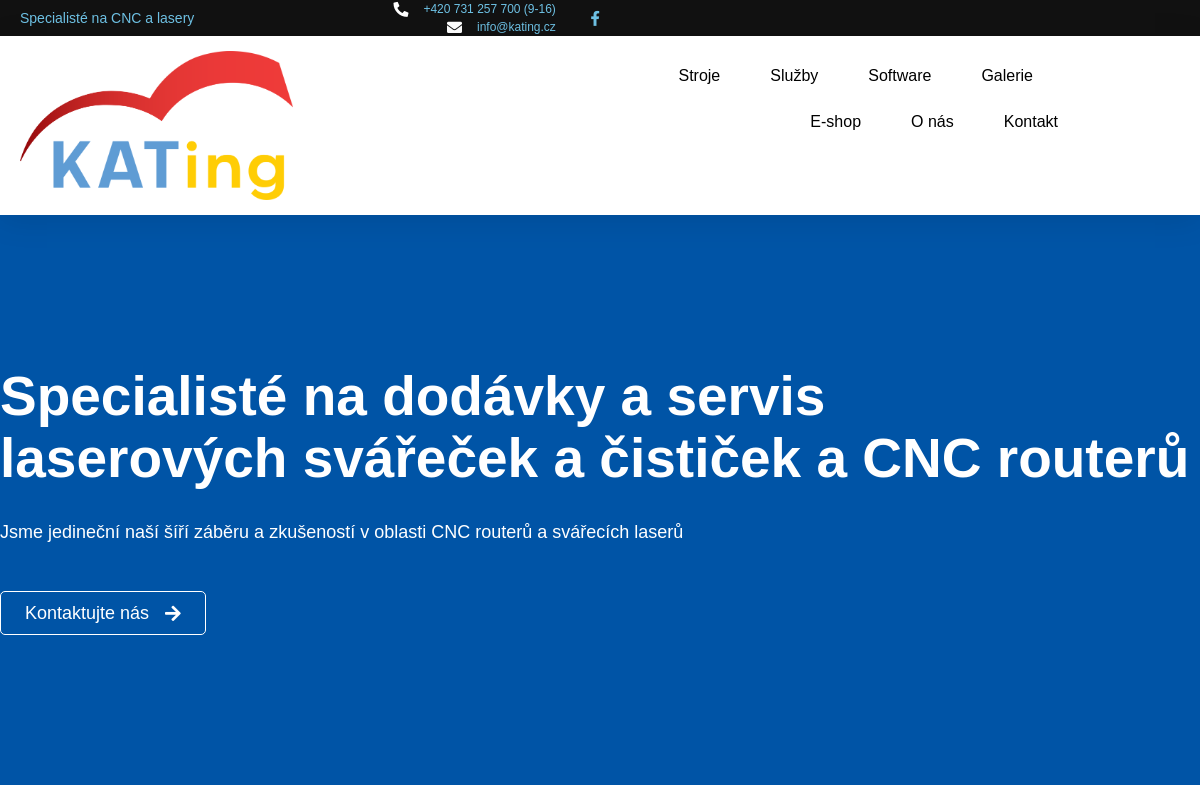The image size is (1200, 800).
Task: Click the Kontaktujte nás button
Action: click(103, 613)
